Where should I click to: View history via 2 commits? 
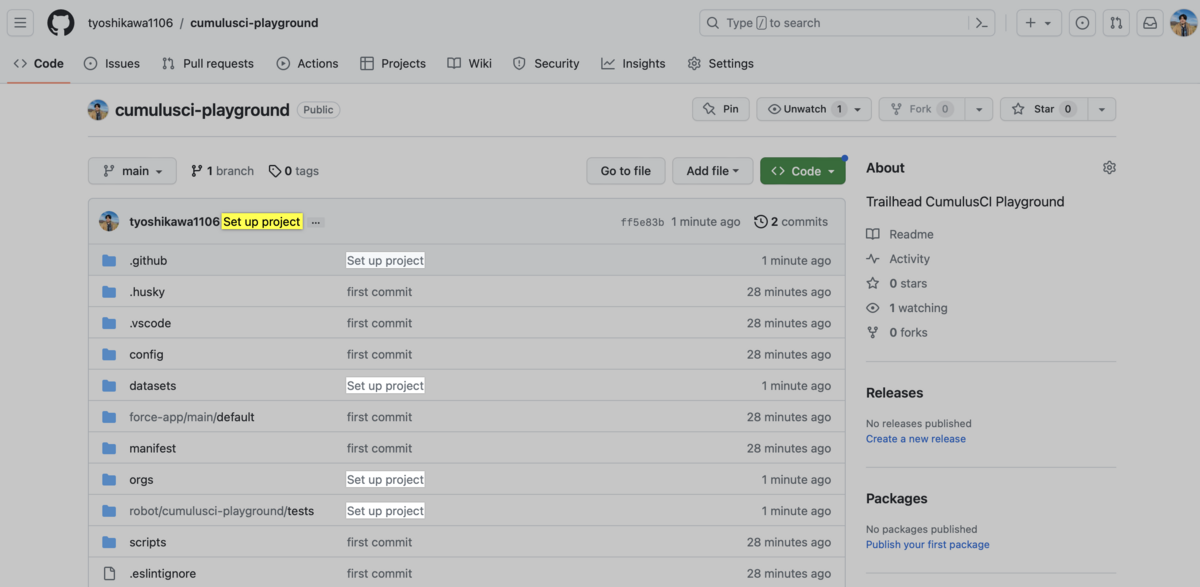click(x=791, y=222)
